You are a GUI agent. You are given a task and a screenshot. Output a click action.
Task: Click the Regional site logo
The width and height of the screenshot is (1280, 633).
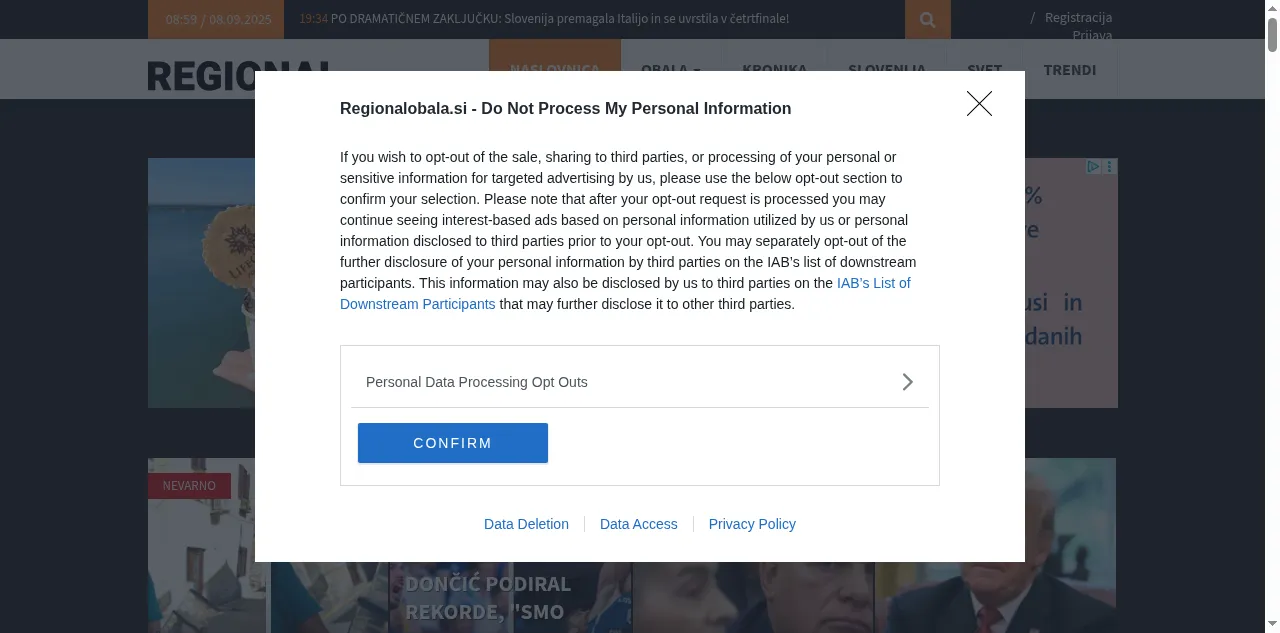(x=200, y=76)
